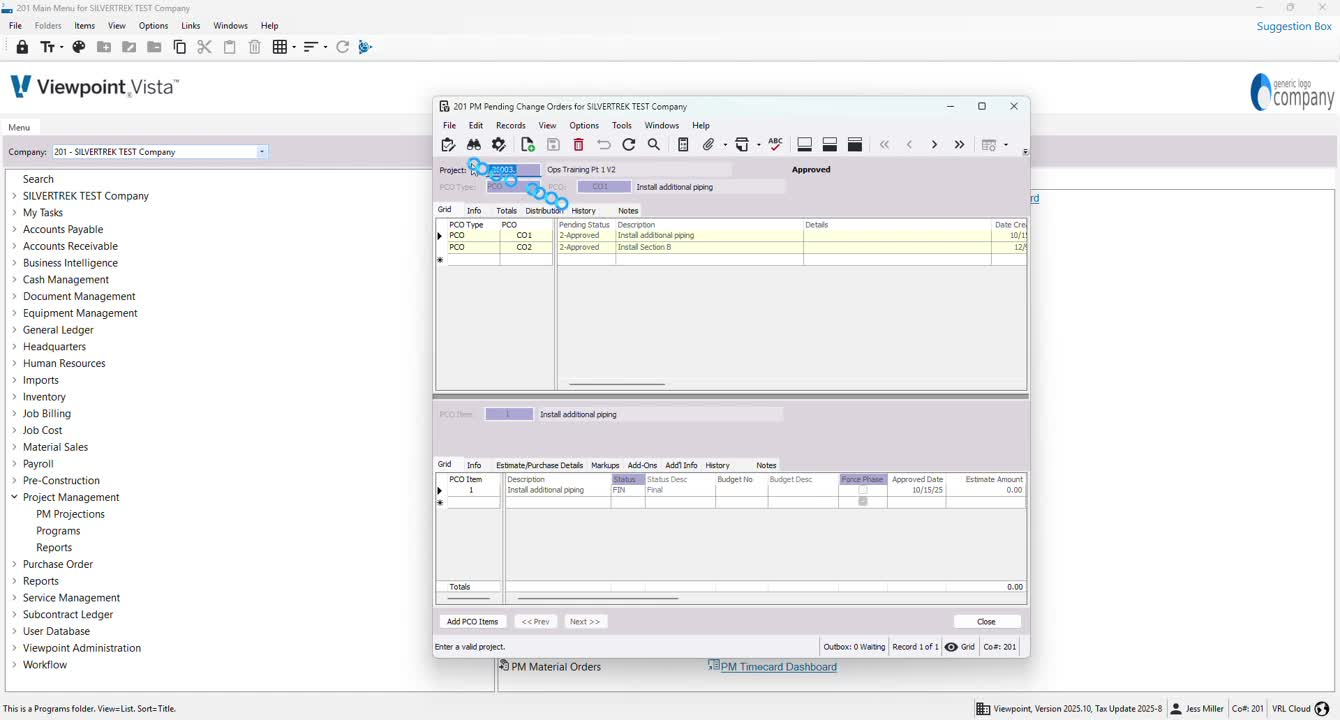Click the grid view icon in main toolbar
This screenshot has width=1340, height=720.
(x=280, y=47)
